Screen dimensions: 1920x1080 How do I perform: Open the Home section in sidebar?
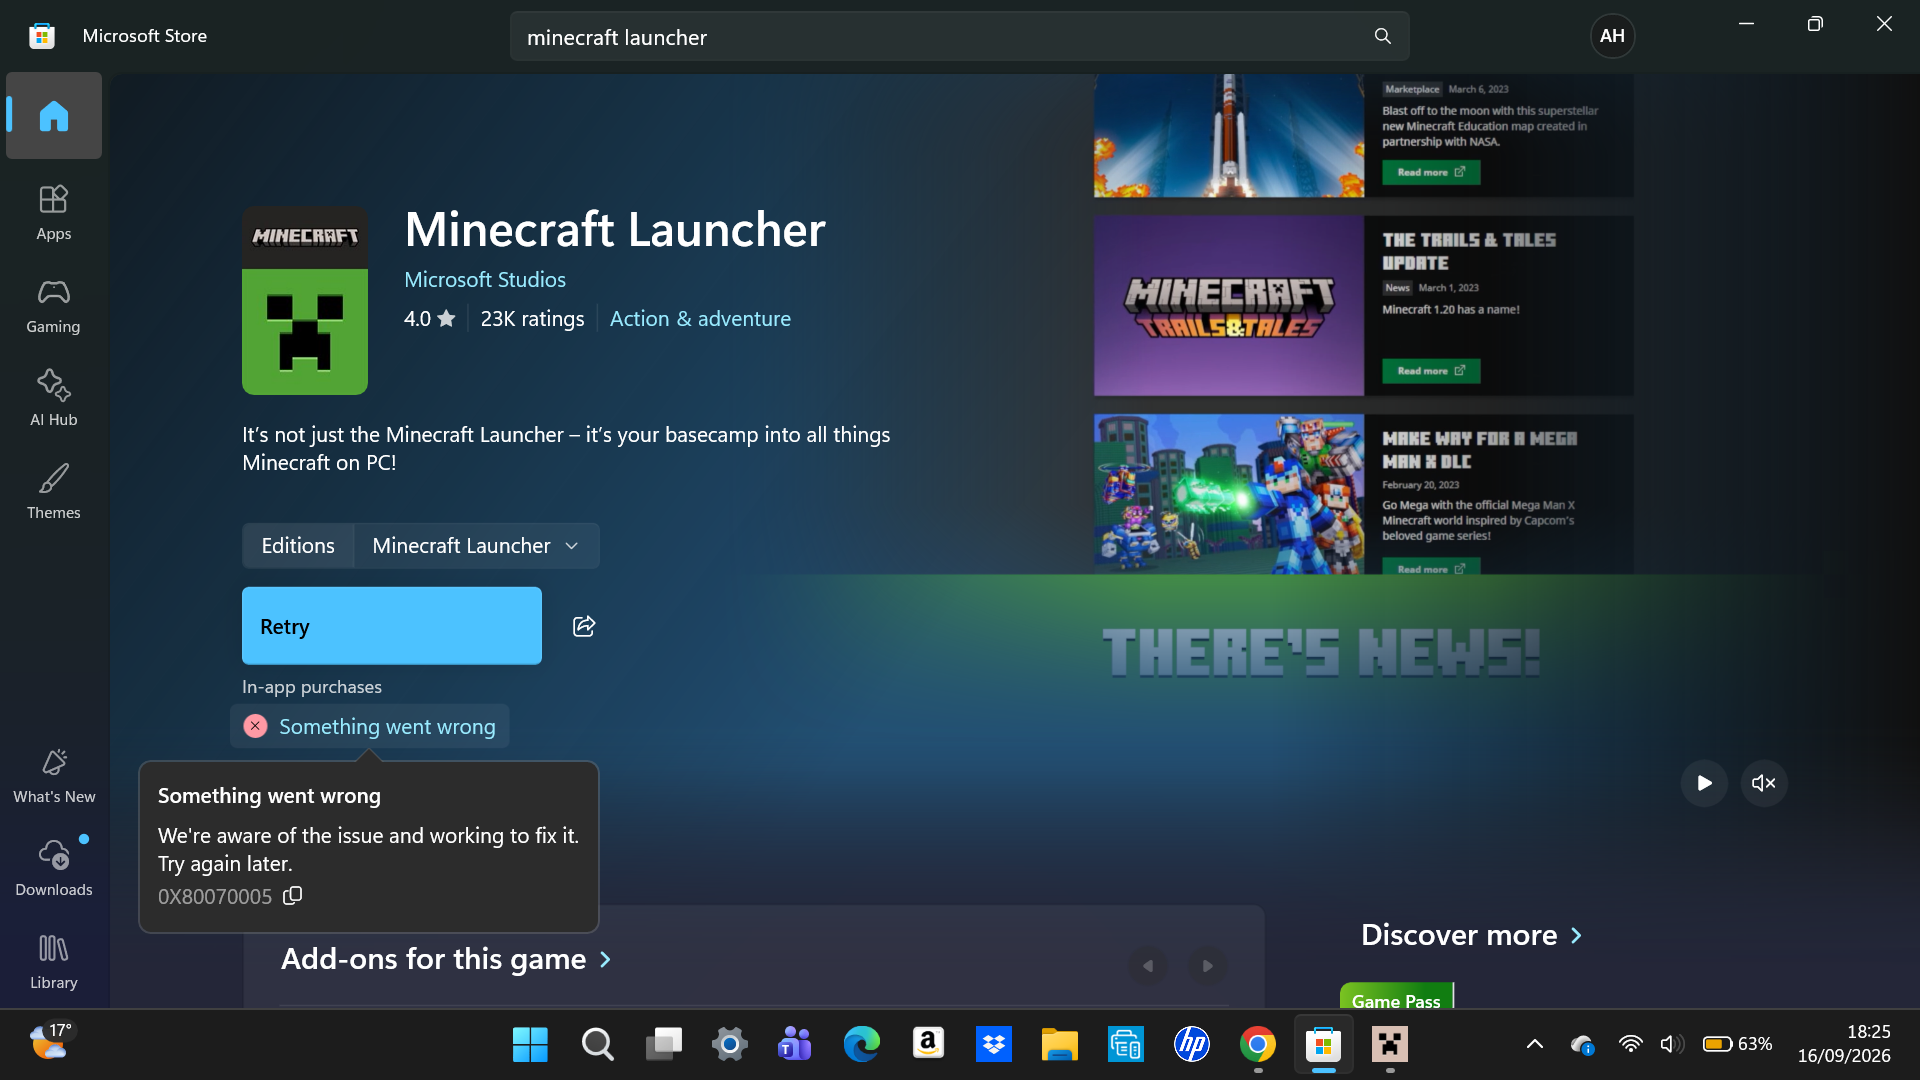(54, 116)
